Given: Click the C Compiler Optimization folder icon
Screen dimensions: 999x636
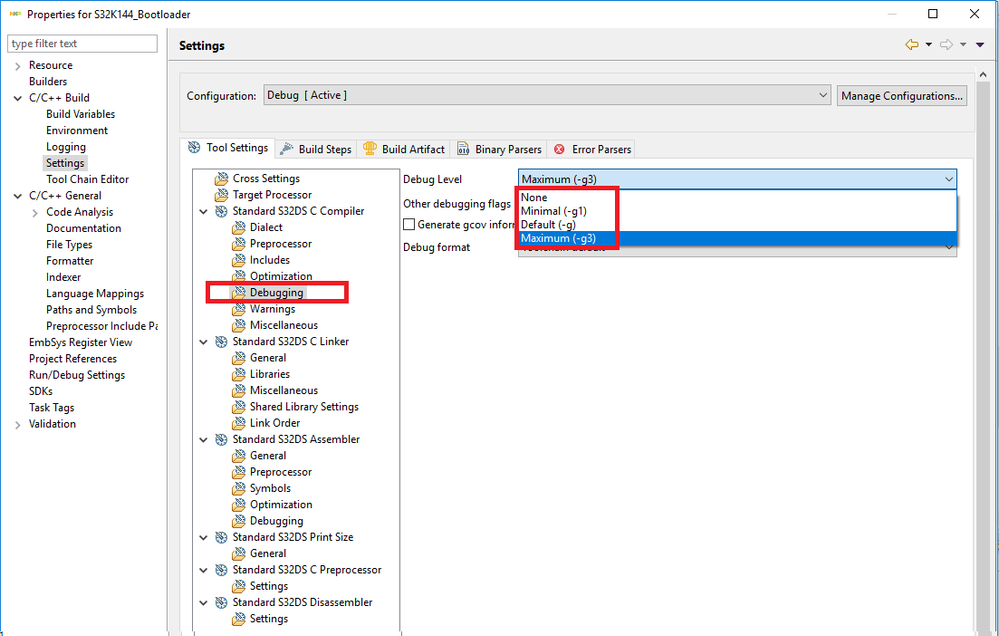Looking at the screenshot, I should (x=238, y=277).
